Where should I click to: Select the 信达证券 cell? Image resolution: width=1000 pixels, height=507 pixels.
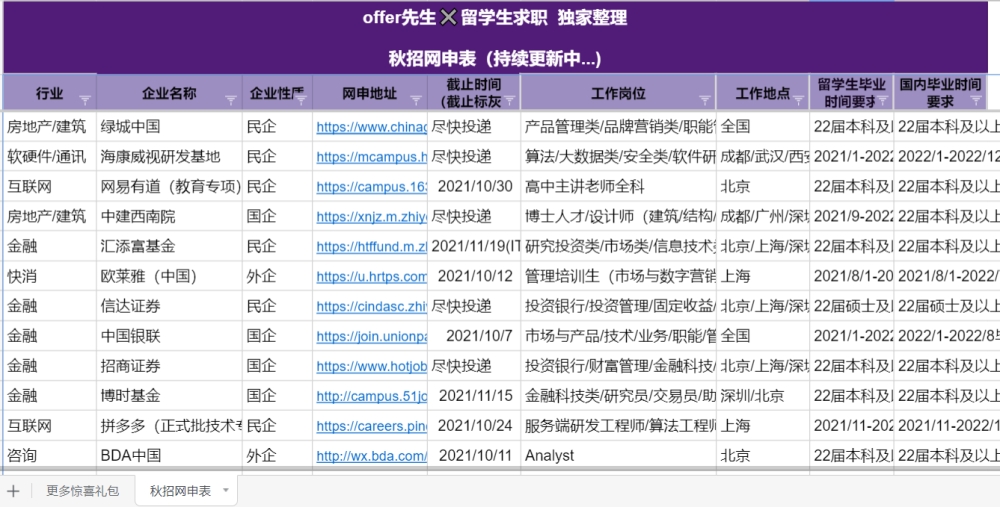click(x=169, y=306)
